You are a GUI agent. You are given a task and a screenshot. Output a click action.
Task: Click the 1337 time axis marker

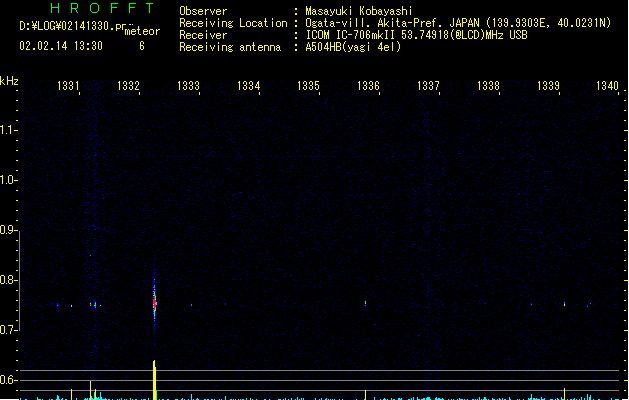click(428, 85)
